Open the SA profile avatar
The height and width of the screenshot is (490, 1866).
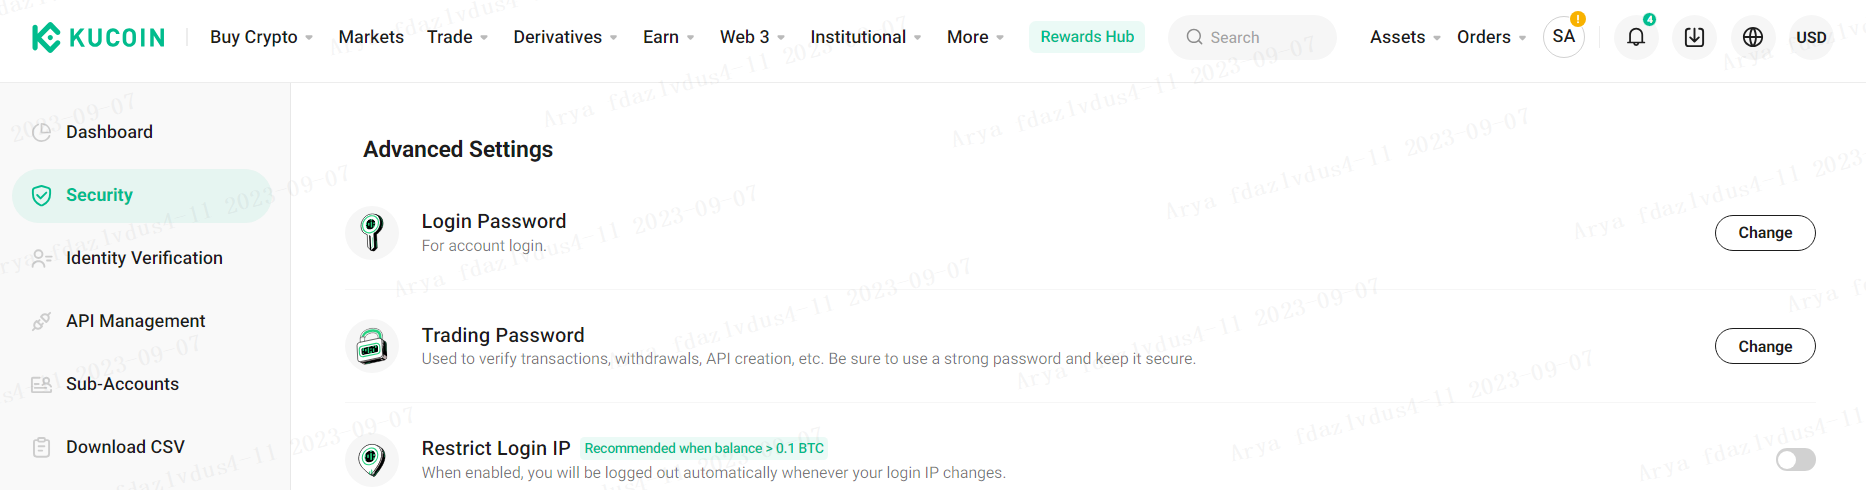tap(1564, 37)
